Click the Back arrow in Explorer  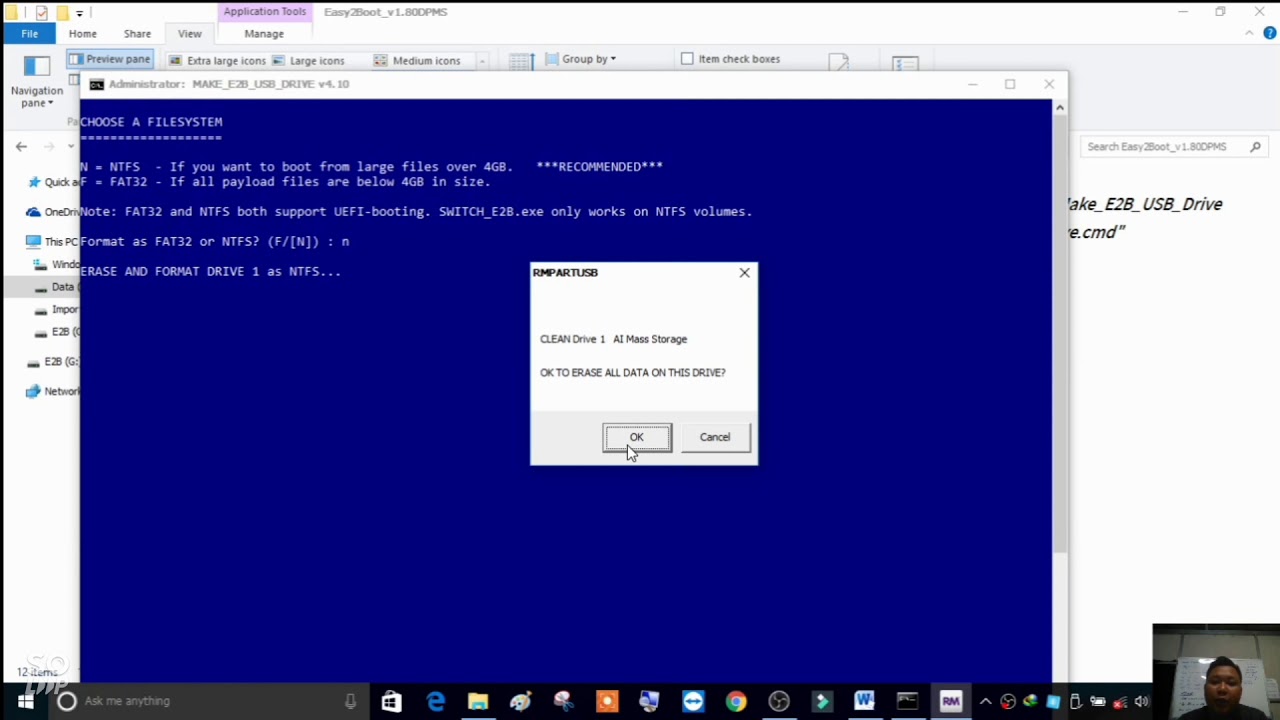(21, 146)
